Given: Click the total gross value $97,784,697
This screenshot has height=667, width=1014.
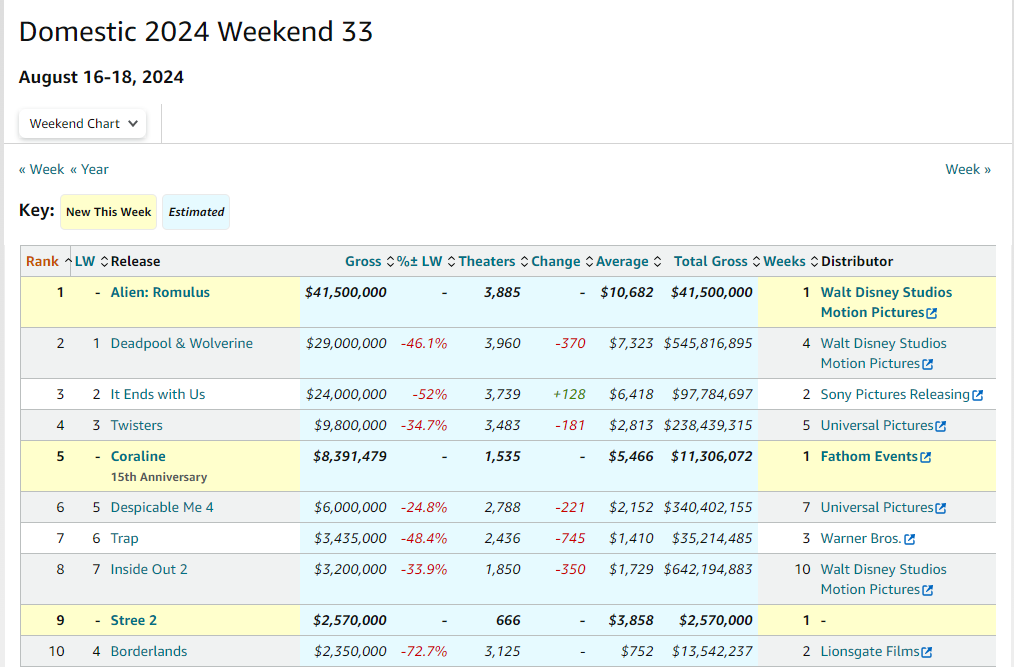Looking at the screenshot, I should (x=712, y=395).
